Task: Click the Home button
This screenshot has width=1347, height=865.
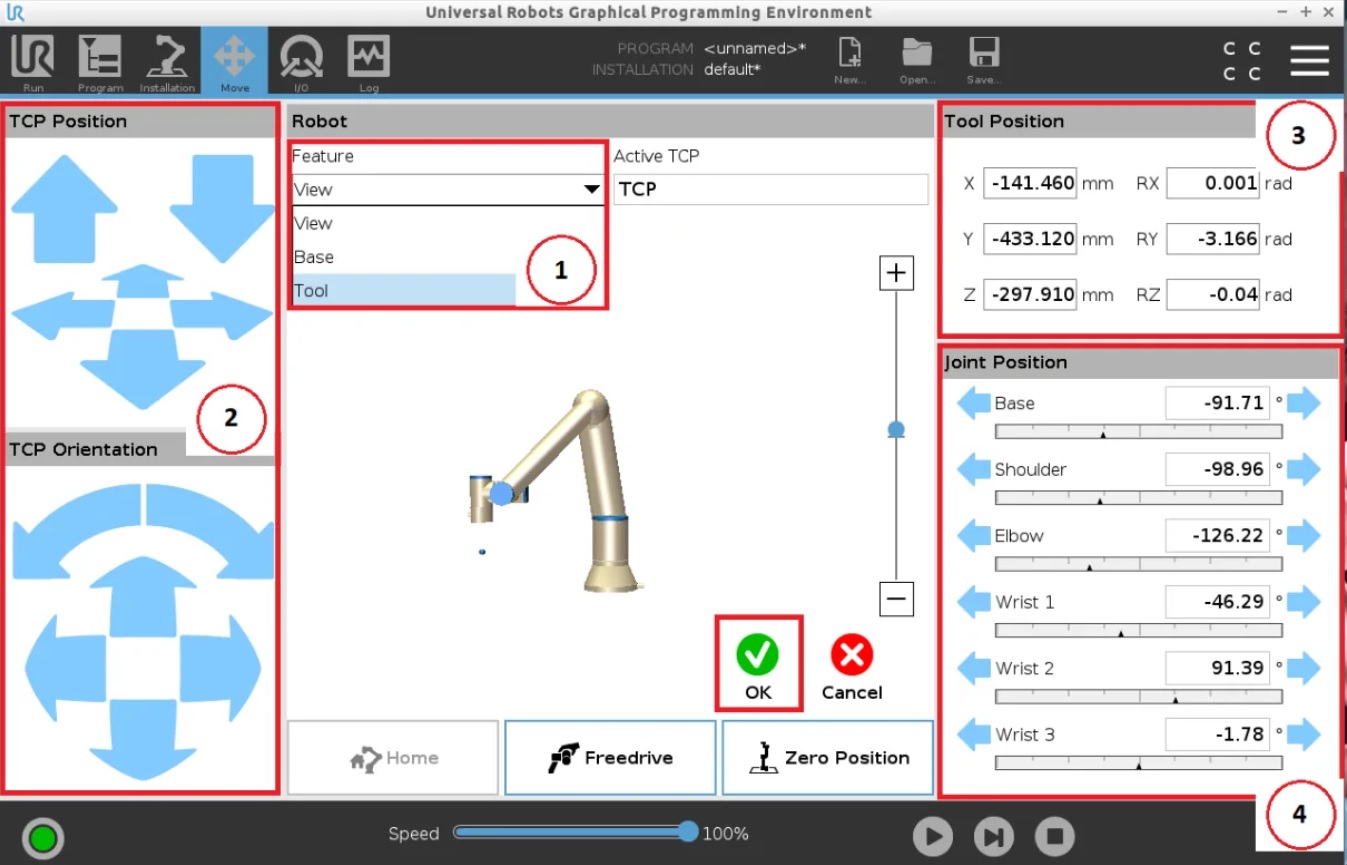Action: click(393, 758)
